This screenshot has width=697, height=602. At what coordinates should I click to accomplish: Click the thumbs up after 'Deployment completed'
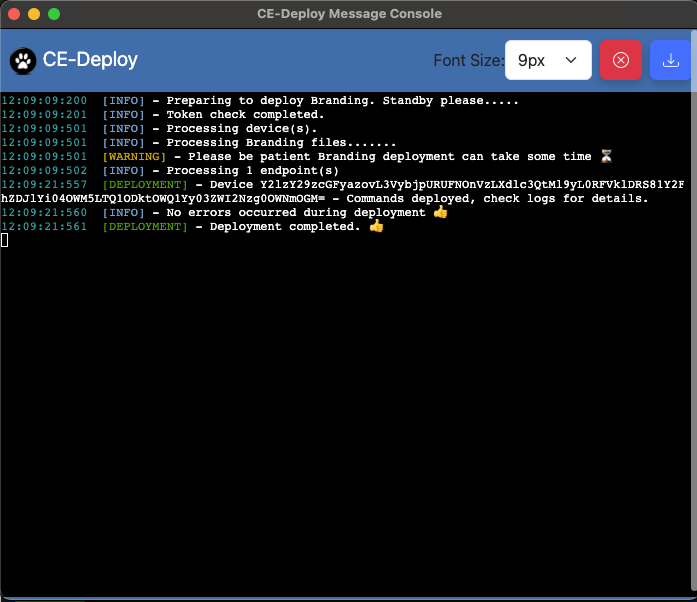pyautogui.click(x=376, y=227)
